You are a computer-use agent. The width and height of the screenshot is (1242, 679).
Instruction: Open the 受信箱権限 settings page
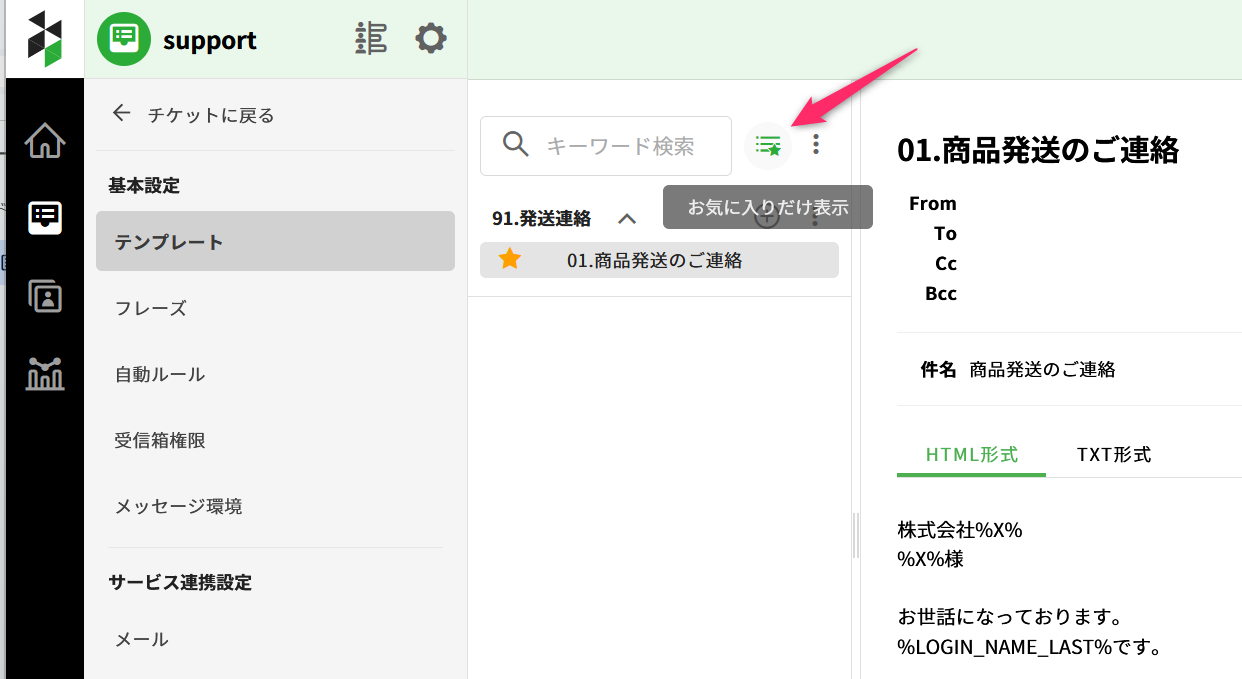point(160,440)
